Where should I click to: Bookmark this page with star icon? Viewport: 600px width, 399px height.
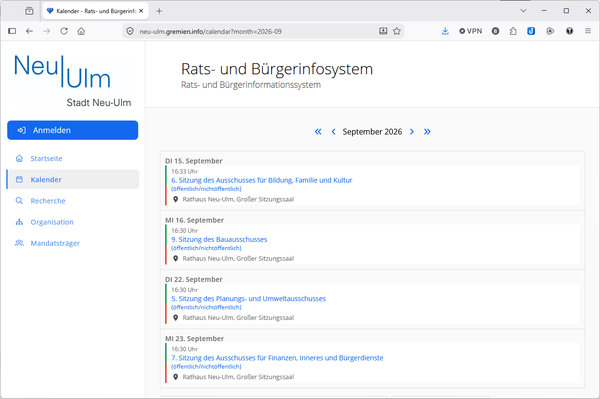pyautogui.click(x=397, y=31)
